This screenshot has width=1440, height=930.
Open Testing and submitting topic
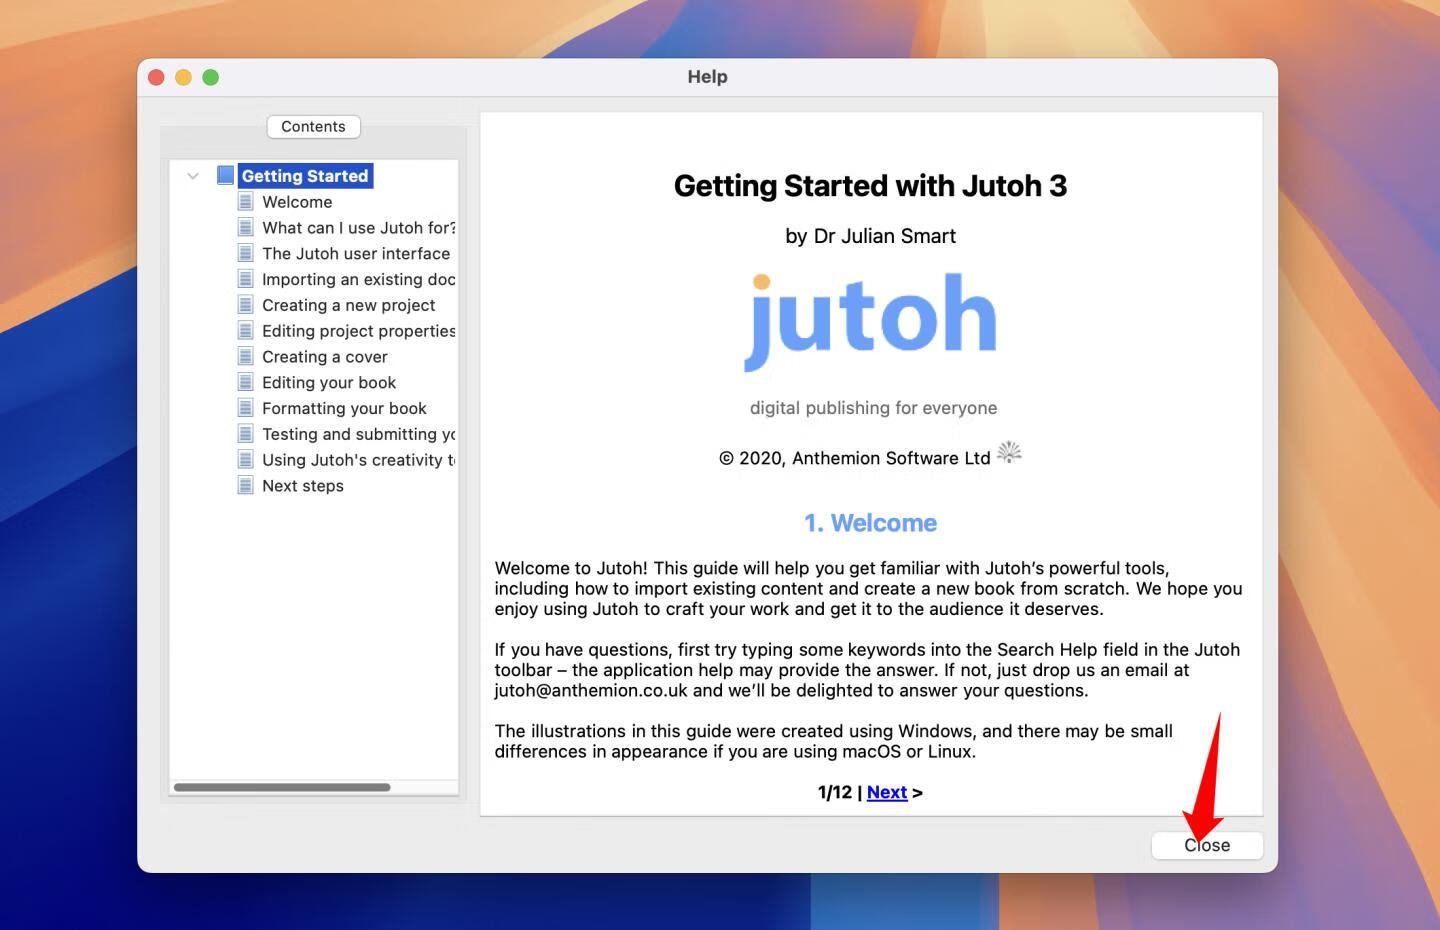[x=359, y=434]
